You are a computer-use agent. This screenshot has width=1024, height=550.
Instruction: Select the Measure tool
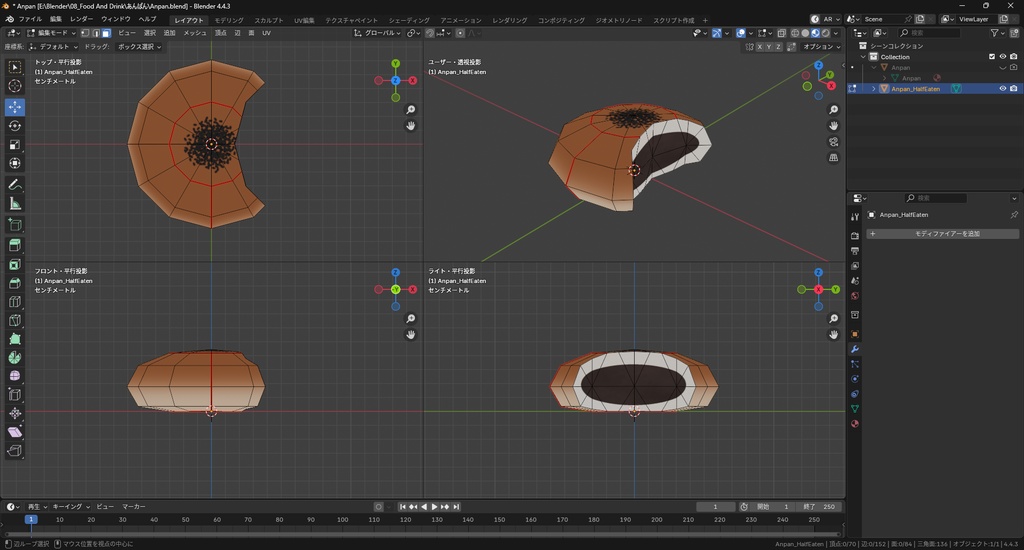(14, 204)
